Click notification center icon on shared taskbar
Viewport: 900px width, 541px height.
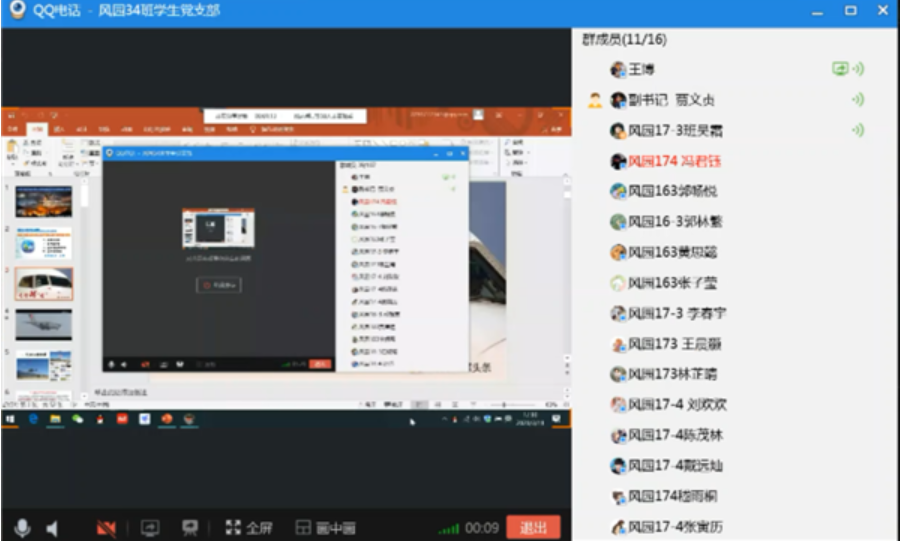[x=556, y=419]
